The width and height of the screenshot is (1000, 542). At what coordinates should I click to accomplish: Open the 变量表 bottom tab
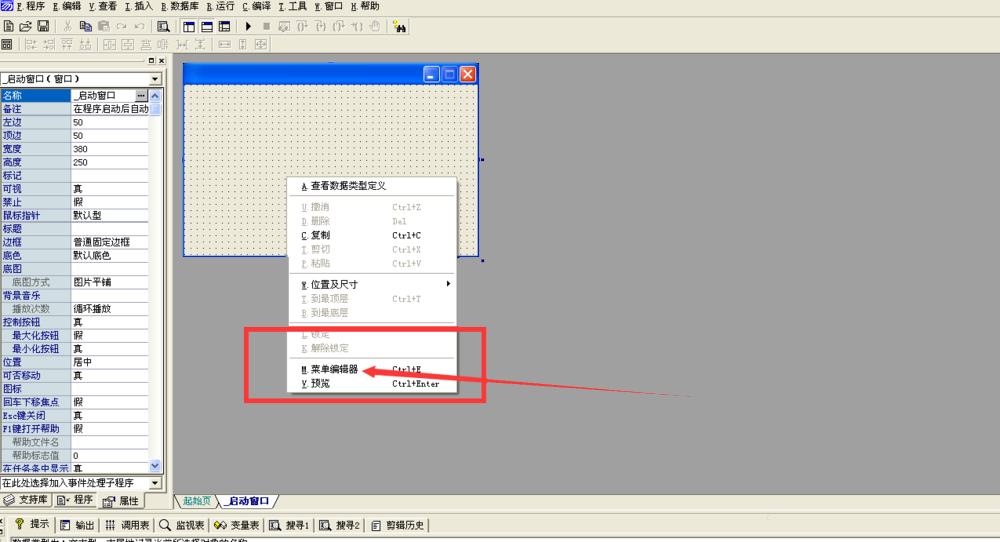pyautogui.click(x=237, y=525)
